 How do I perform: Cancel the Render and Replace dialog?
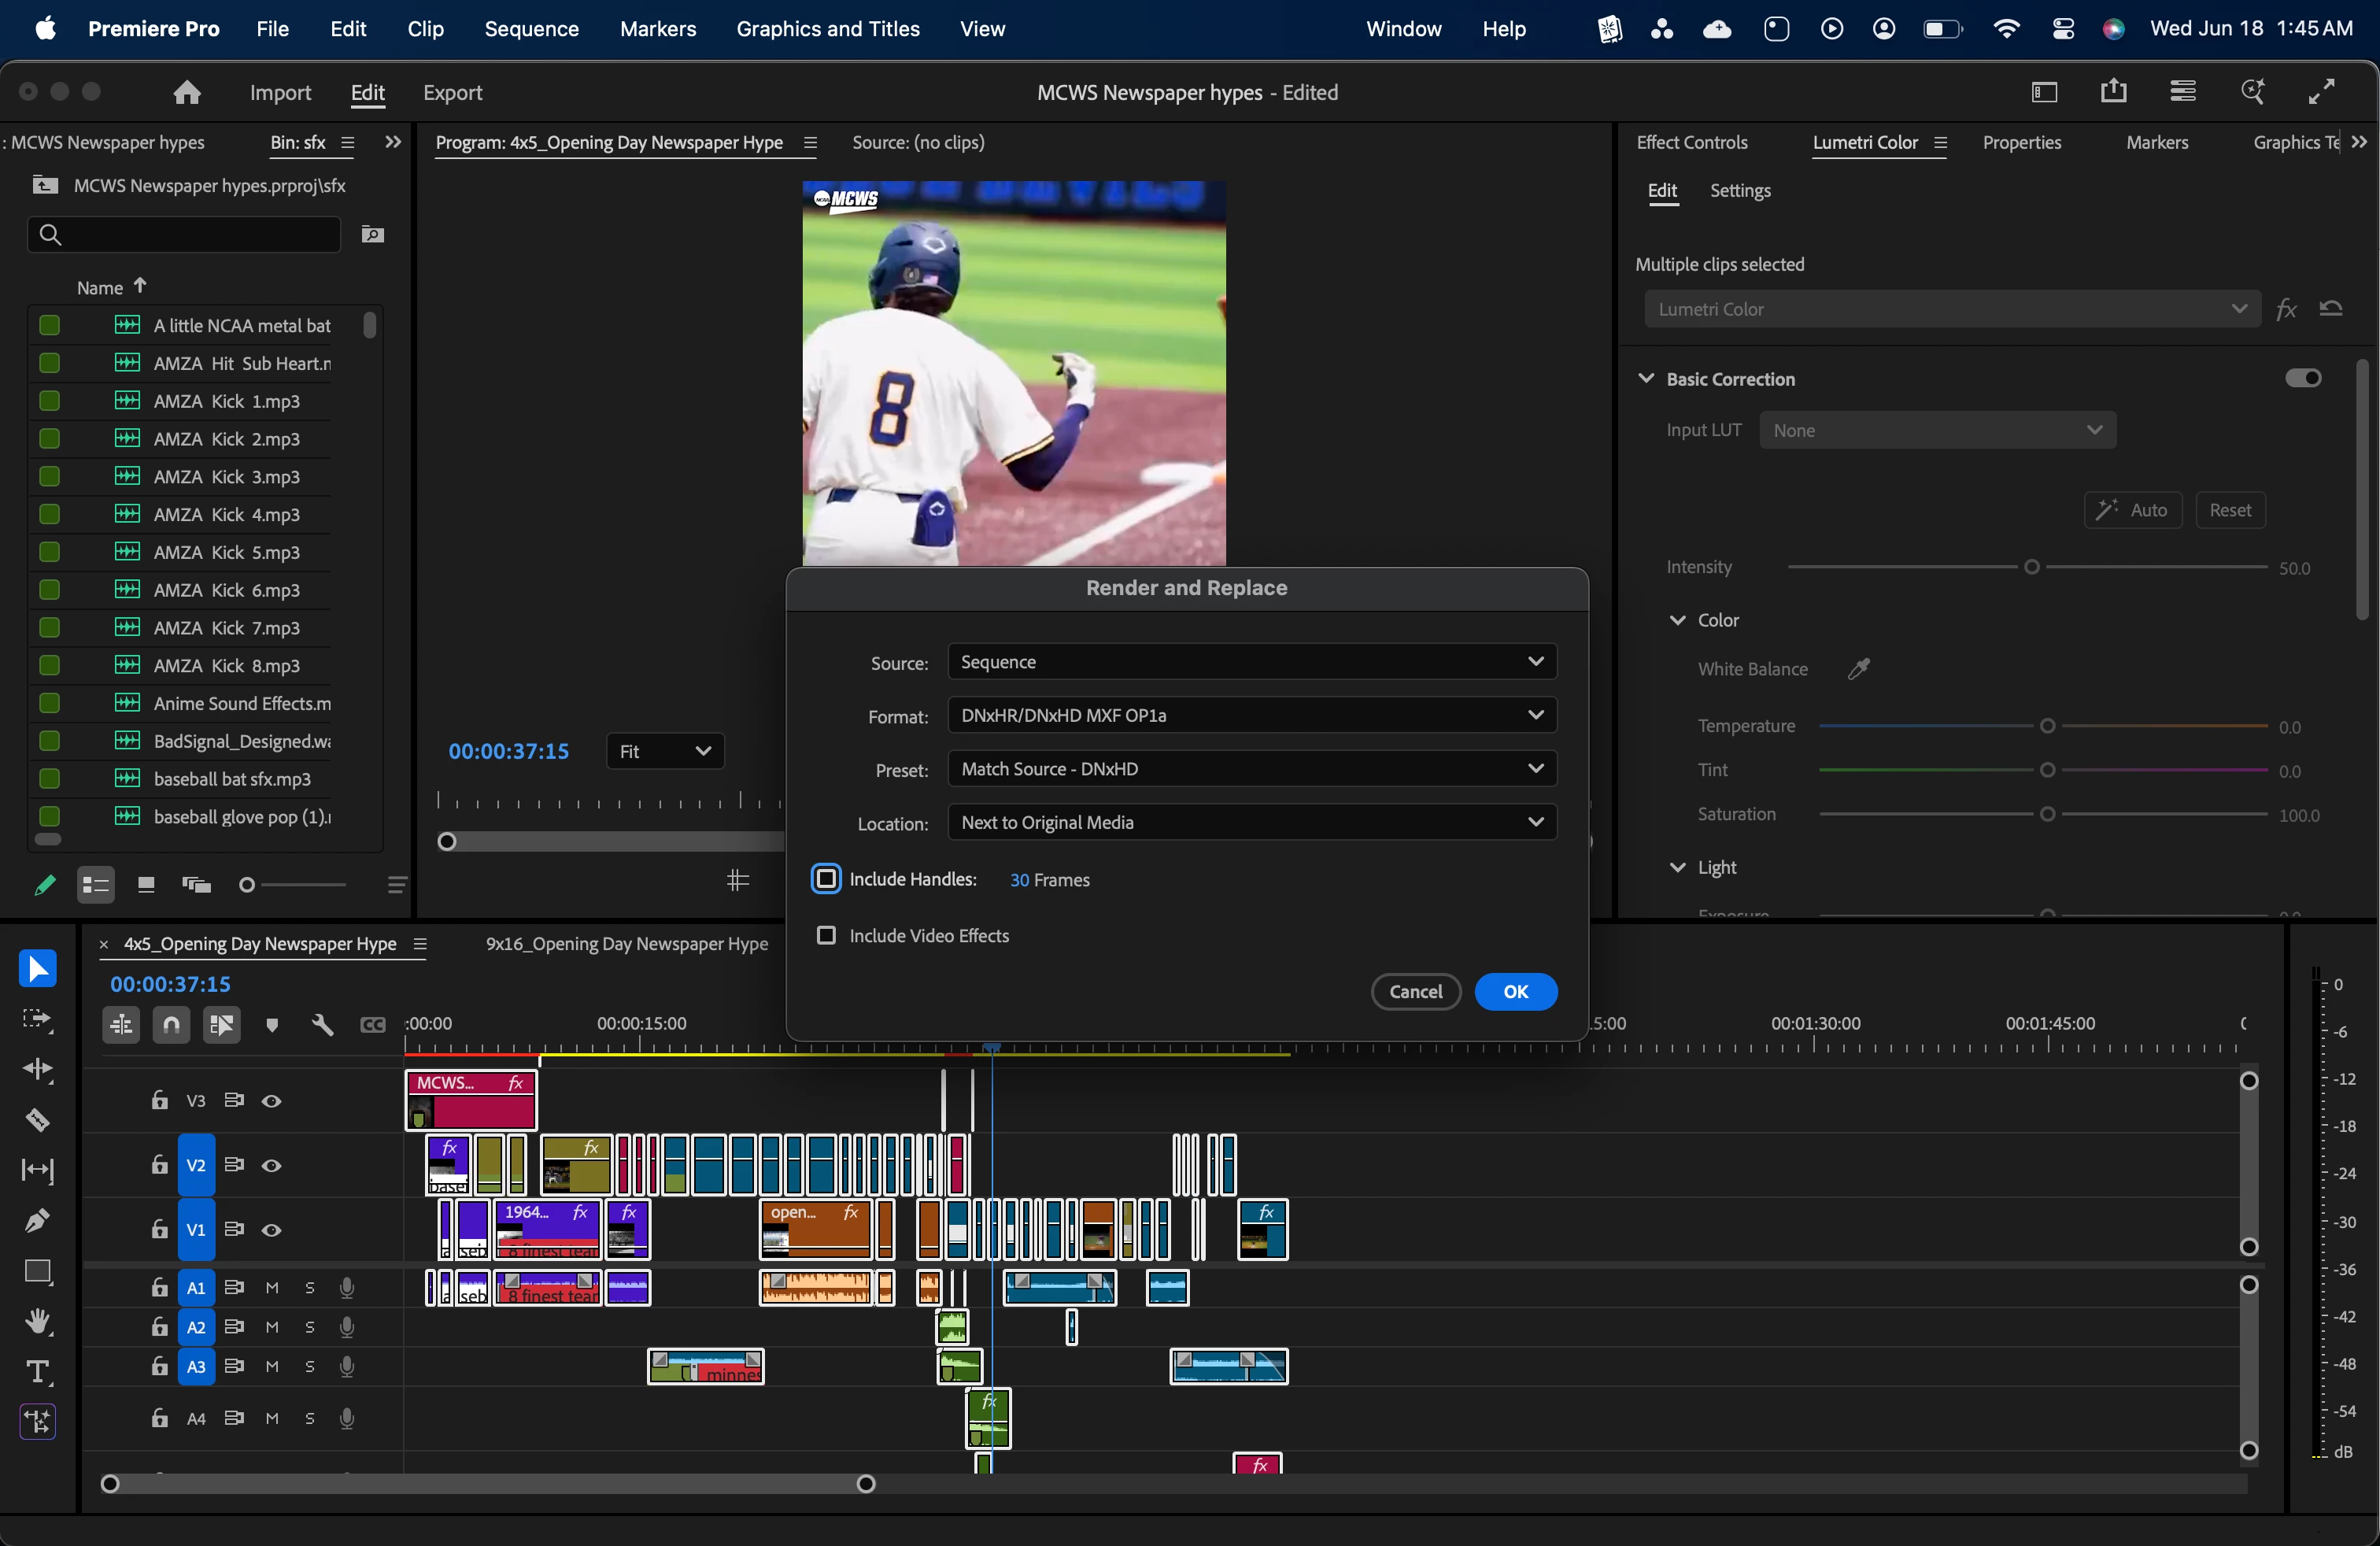tap(1415, 992)
